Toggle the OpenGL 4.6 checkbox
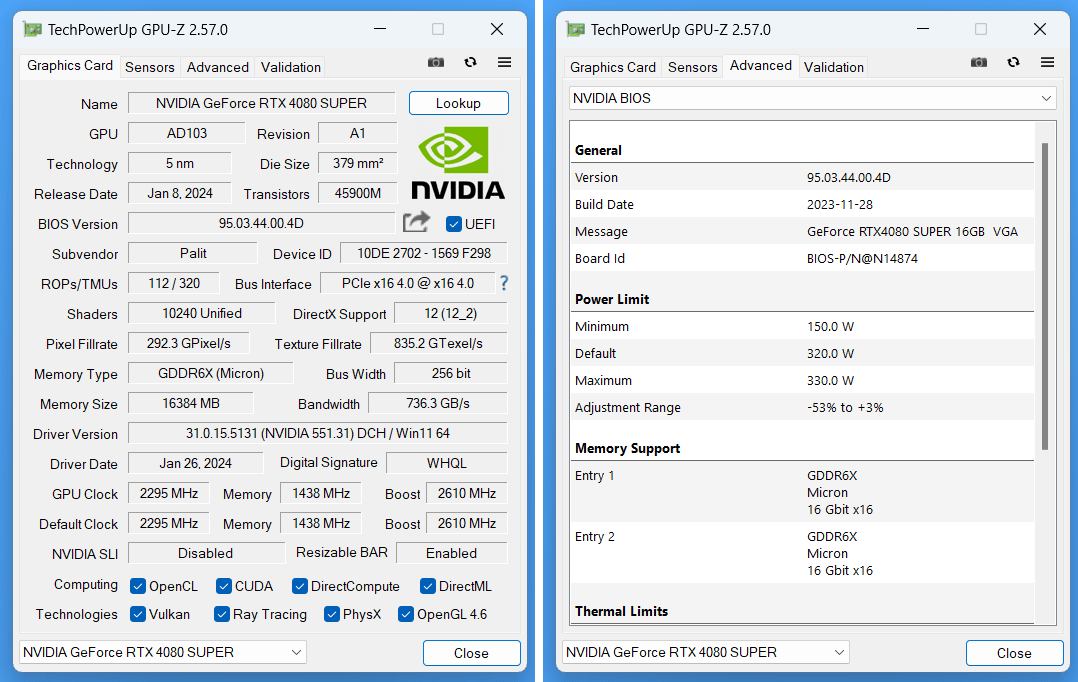Screen dimensions: 1078x682 406,614
